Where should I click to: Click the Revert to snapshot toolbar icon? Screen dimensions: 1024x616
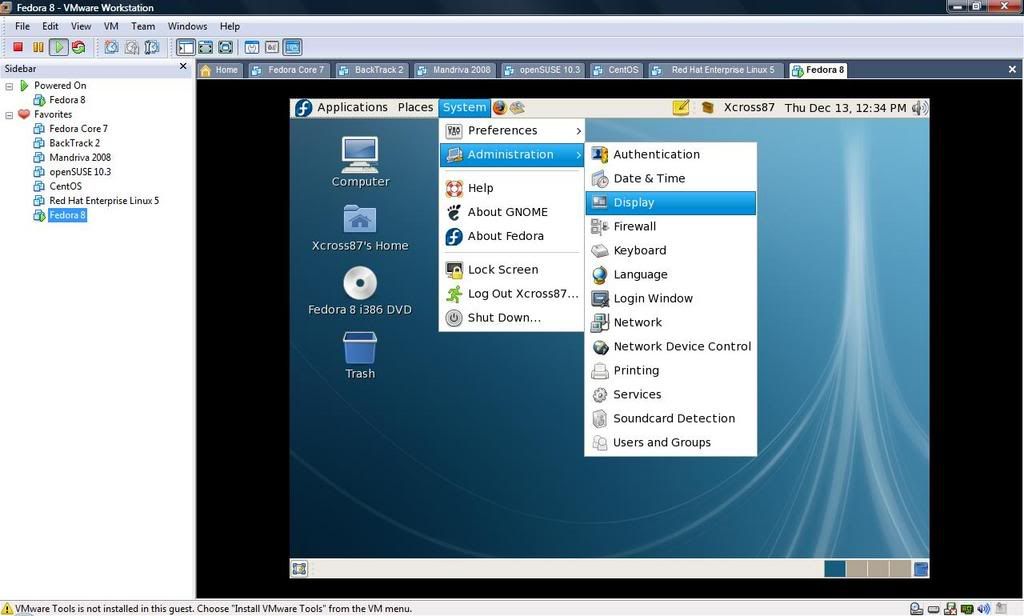pos(132,47)
